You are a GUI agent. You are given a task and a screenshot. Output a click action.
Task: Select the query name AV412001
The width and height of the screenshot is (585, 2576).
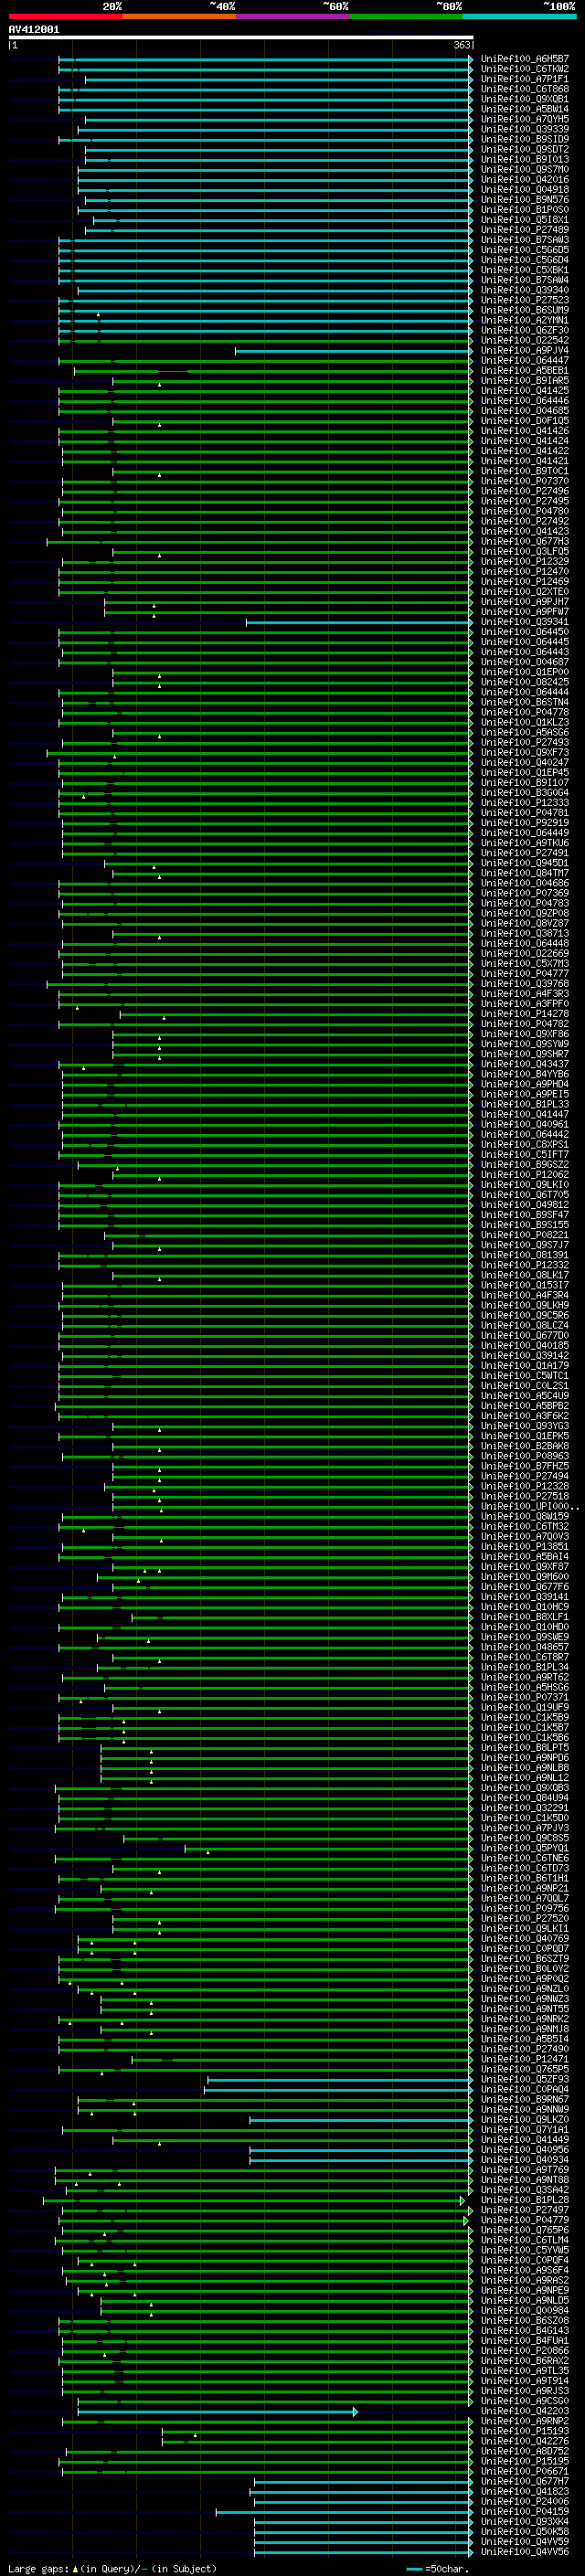(34, 30)
